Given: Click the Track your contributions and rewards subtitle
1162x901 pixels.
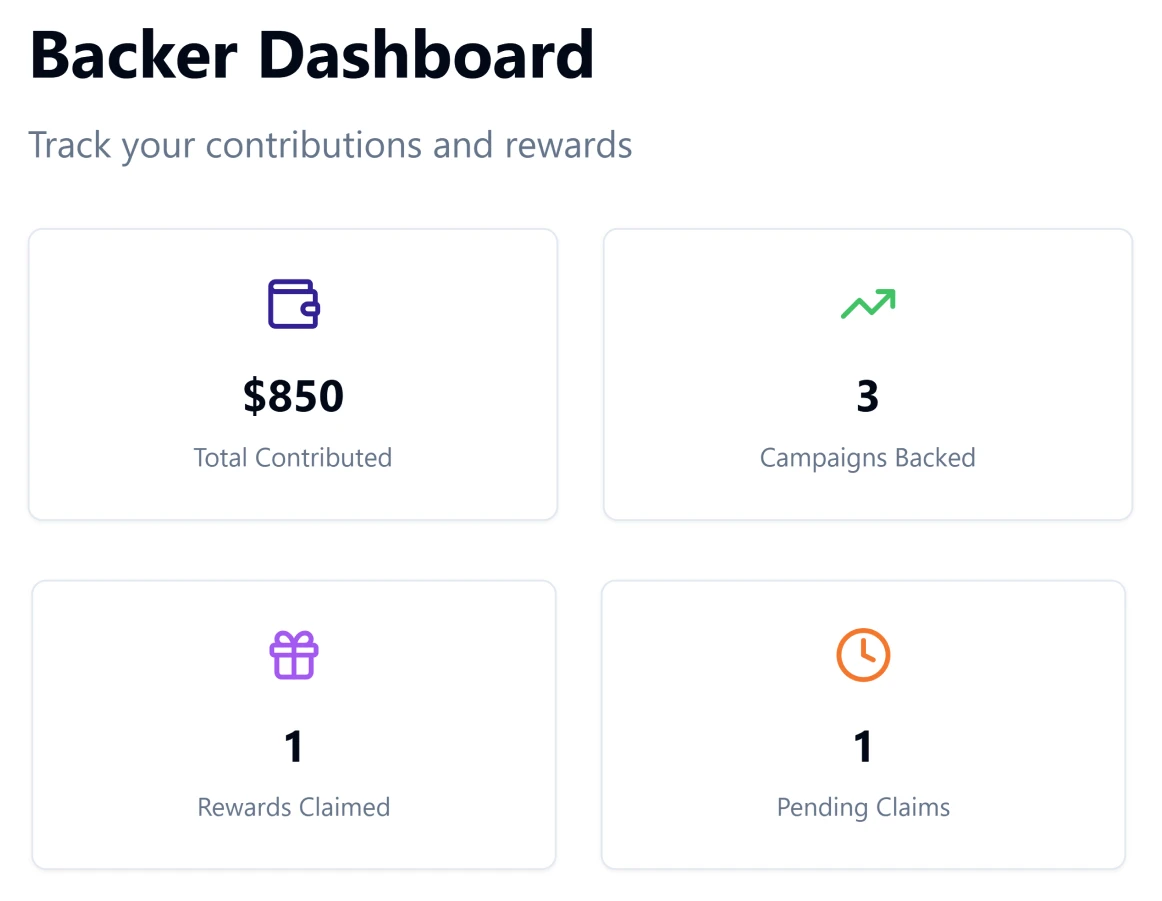Looking at the screenshot, I should pos(331,145).
